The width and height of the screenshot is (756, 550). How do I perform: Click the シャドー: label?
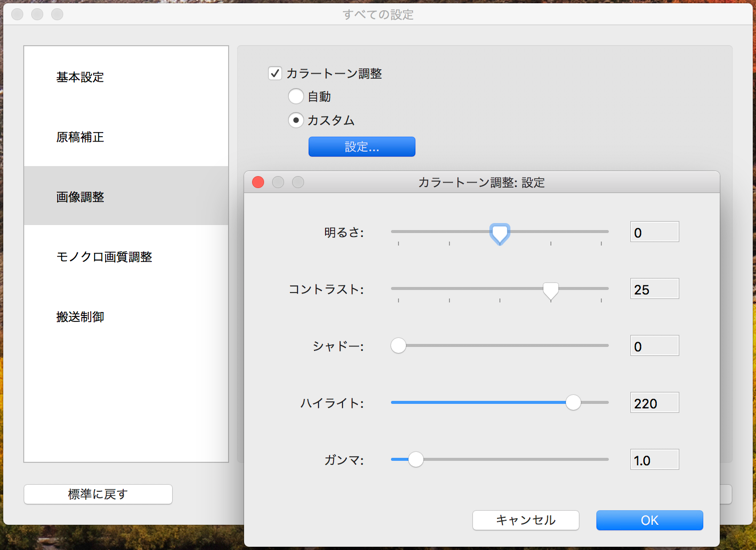click(338, 347)
